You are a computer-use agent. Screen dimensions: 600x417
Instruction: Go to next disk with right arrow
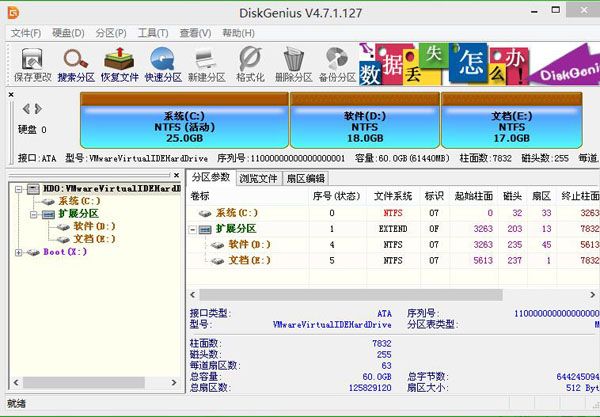pos(38,109)
